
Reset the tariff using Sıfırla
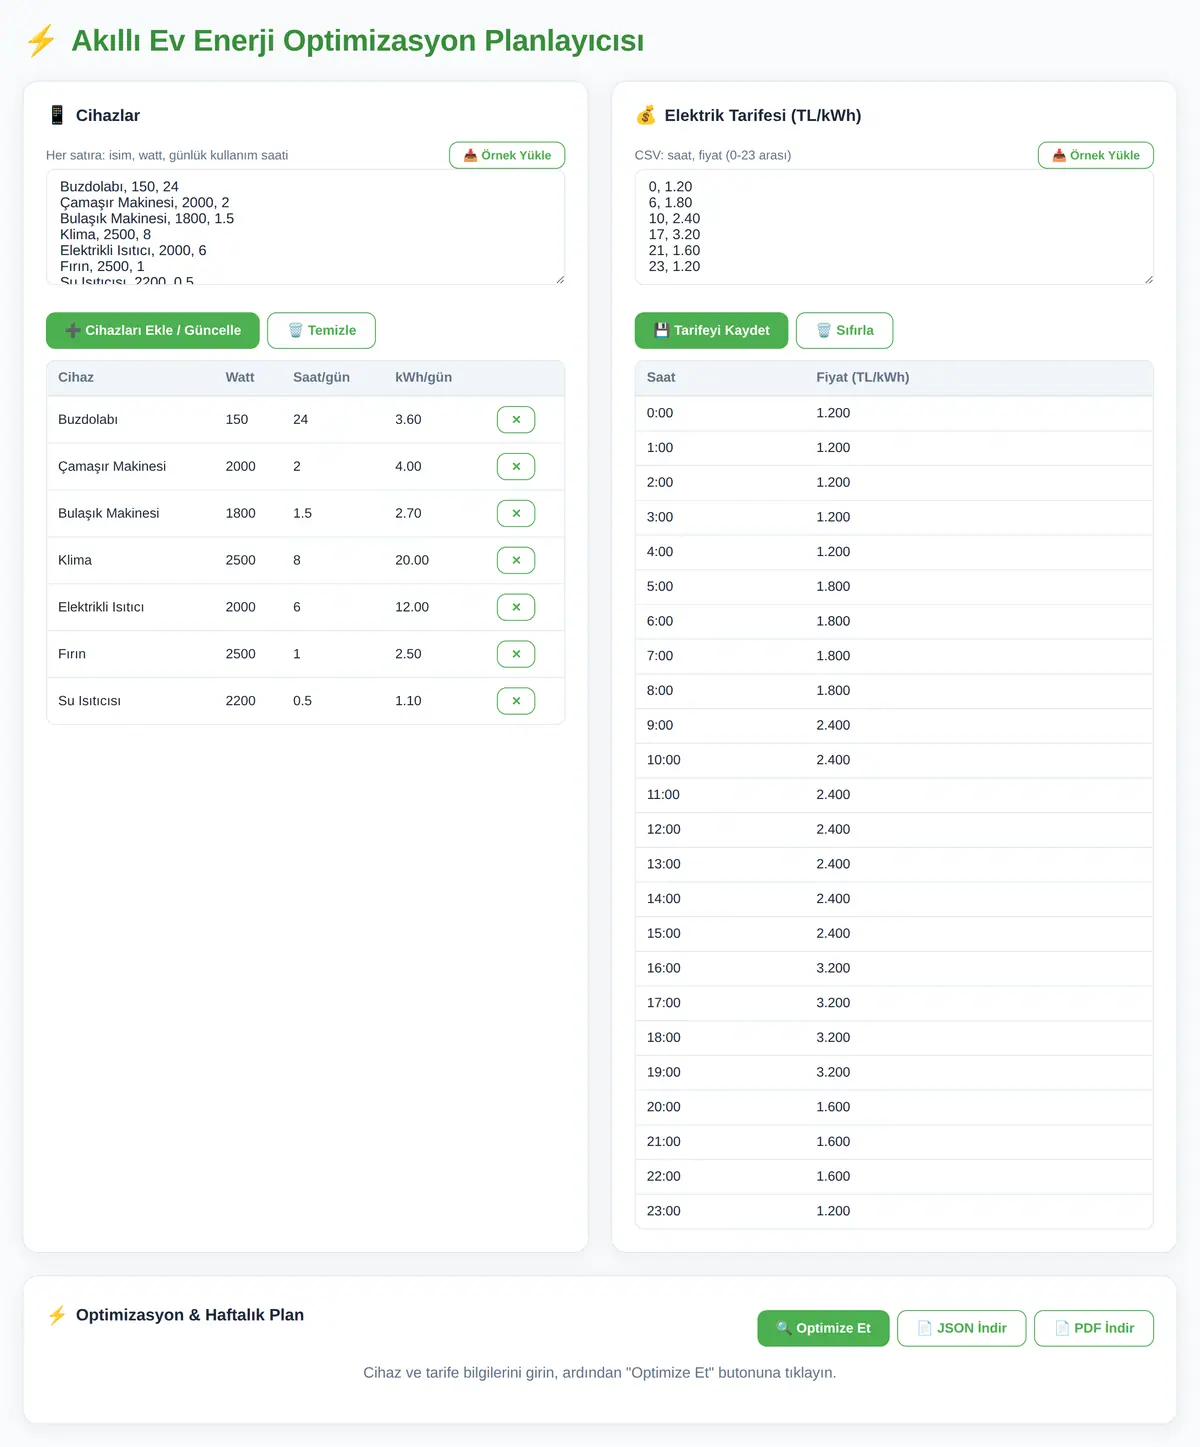[845, 331]
